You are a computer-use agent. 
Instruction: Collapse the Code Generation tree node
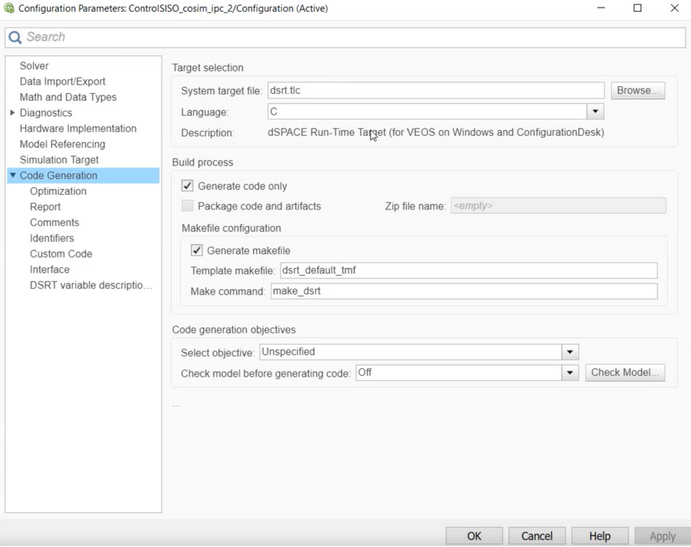coord(12,176)
